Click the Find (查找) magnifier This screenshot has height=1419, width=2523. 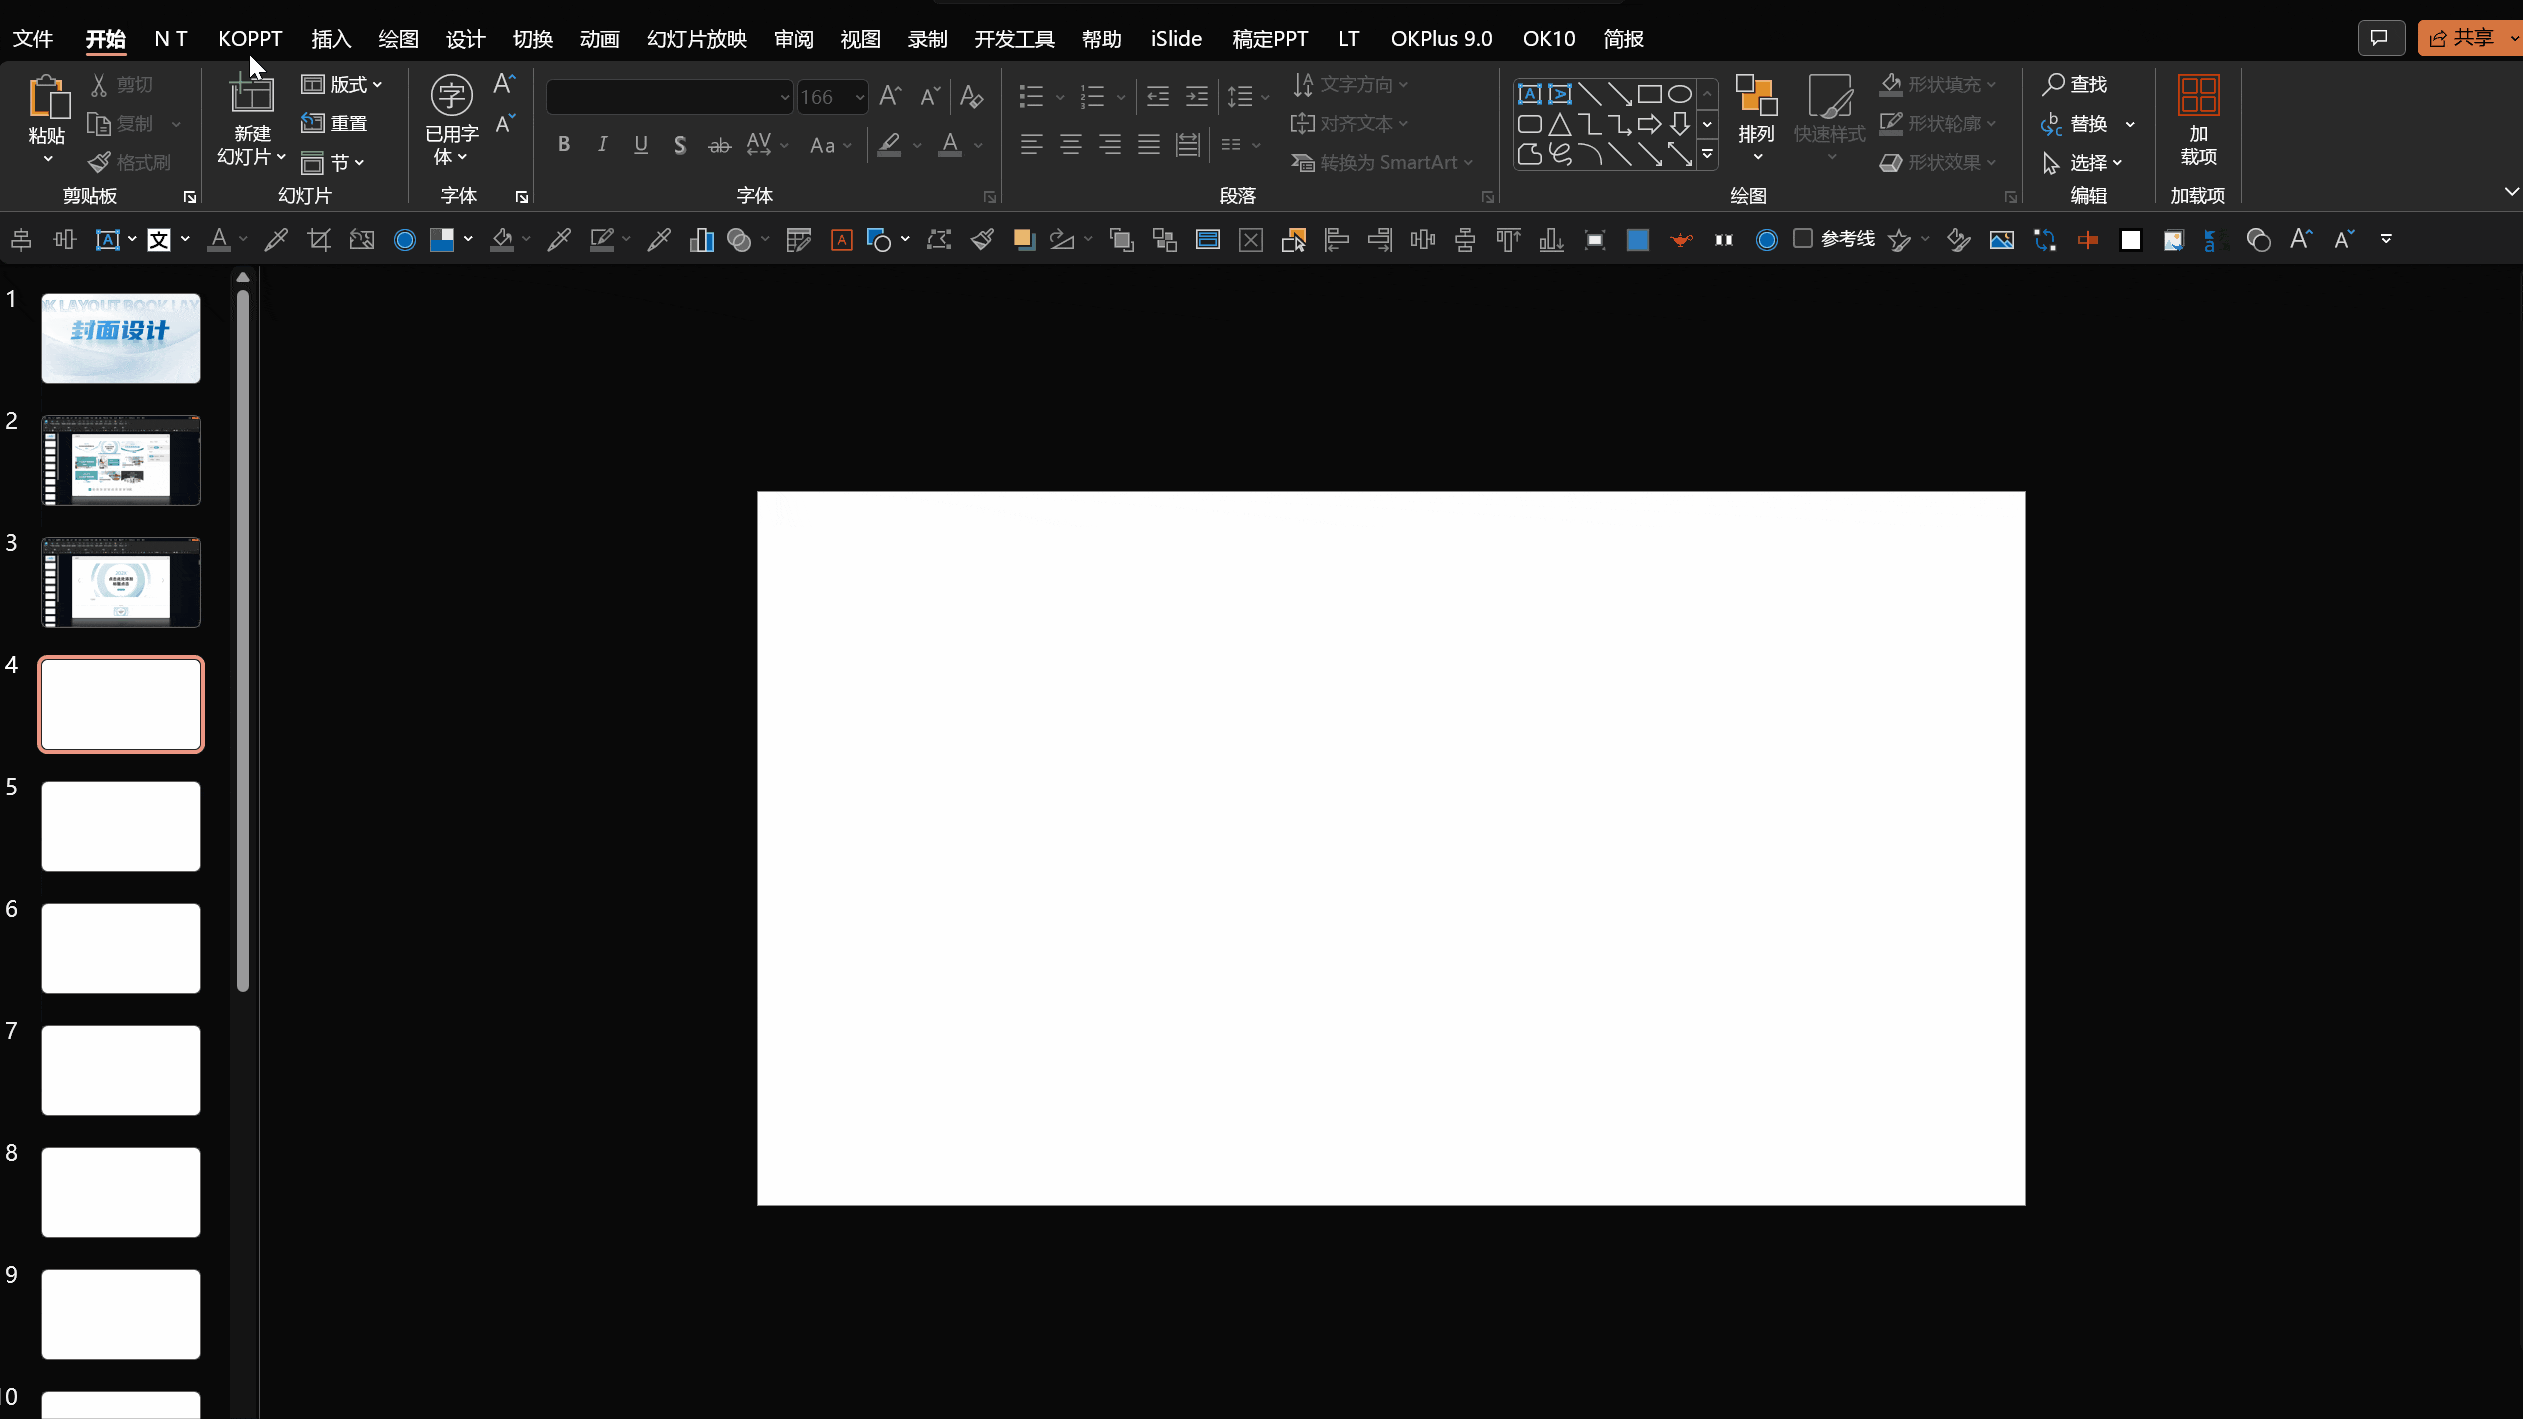point(2053,84)
